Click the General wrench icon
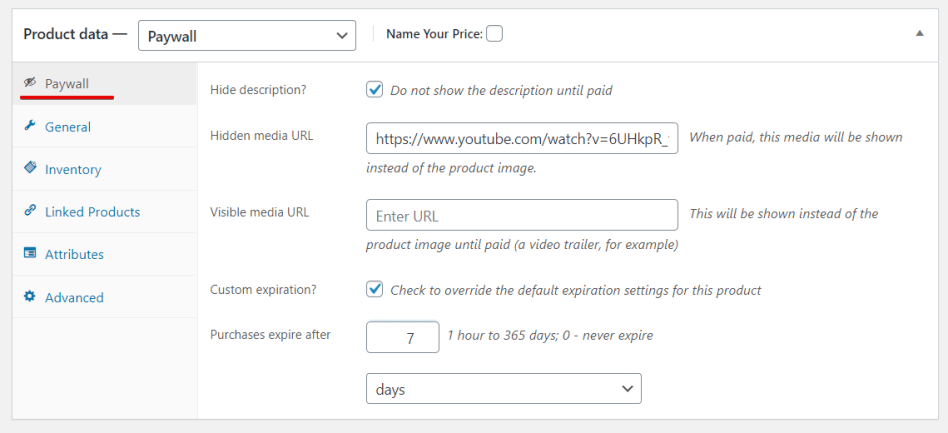948x433 pixels. pyautogui.click(x=30, y=126)
